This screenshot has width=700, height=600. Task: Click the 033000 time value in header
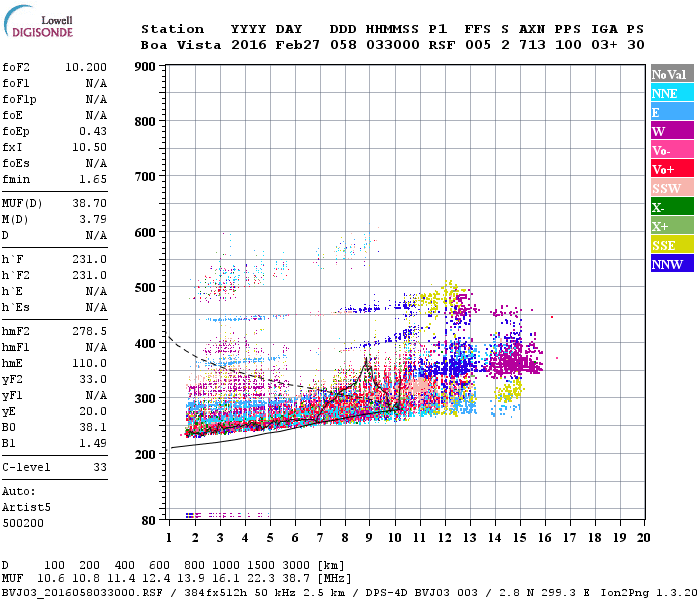(393, 45)
